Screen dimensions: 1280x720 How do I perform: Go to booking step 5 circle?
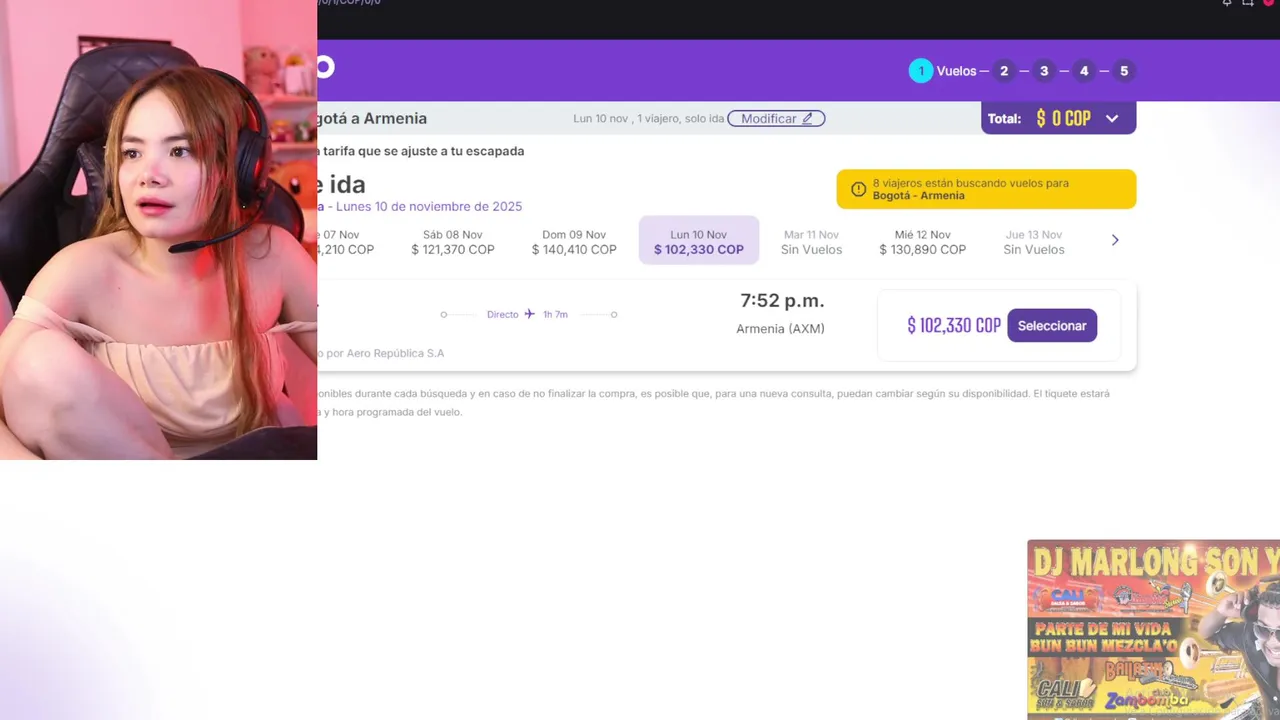1124,71
